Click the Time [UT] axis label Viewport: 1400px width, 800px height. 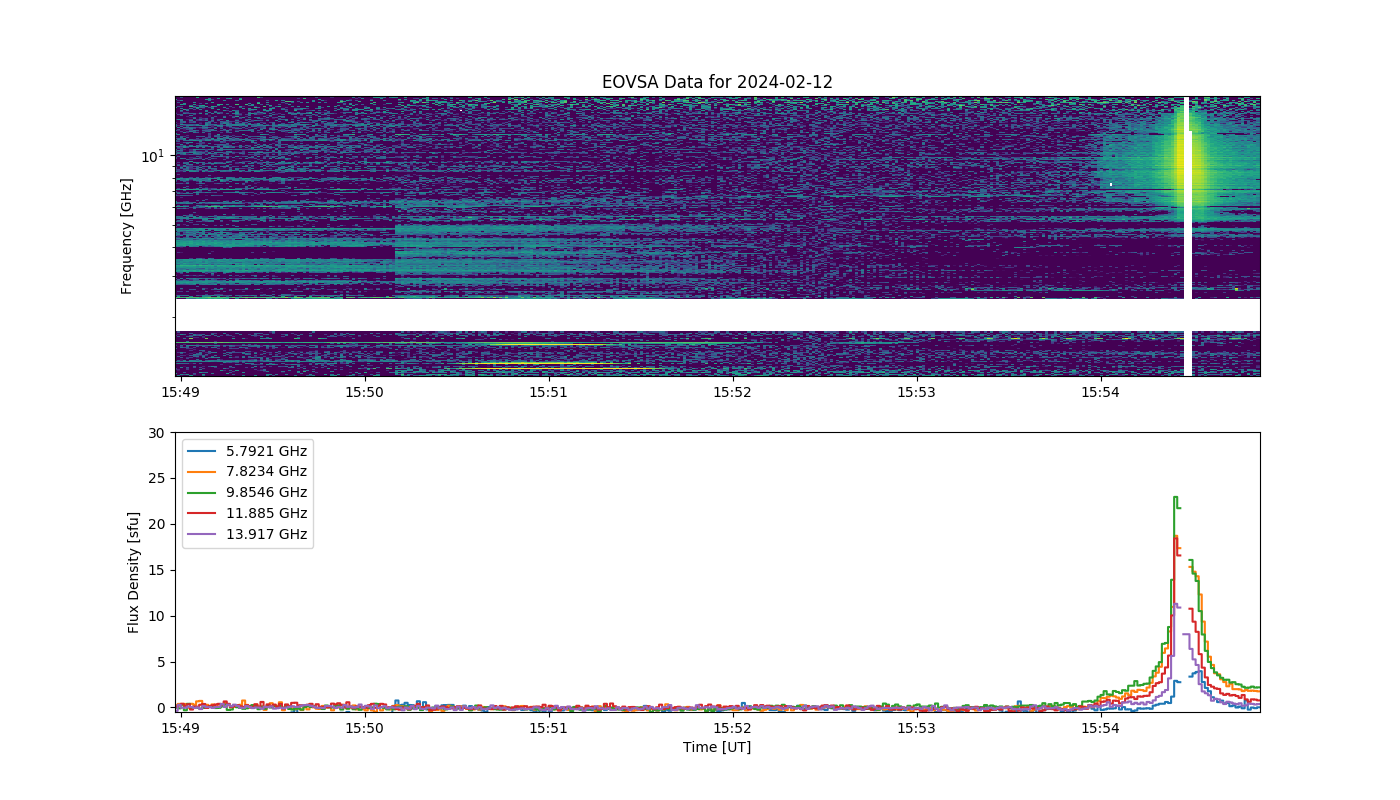[717, 747]
